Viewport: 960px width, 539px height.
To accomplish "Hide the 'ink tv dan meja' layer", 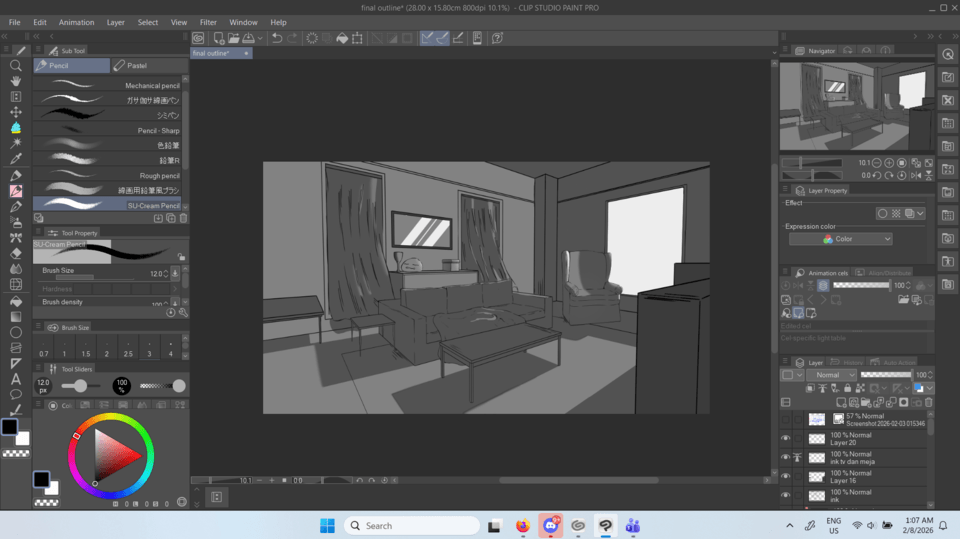I will (786, 458).
